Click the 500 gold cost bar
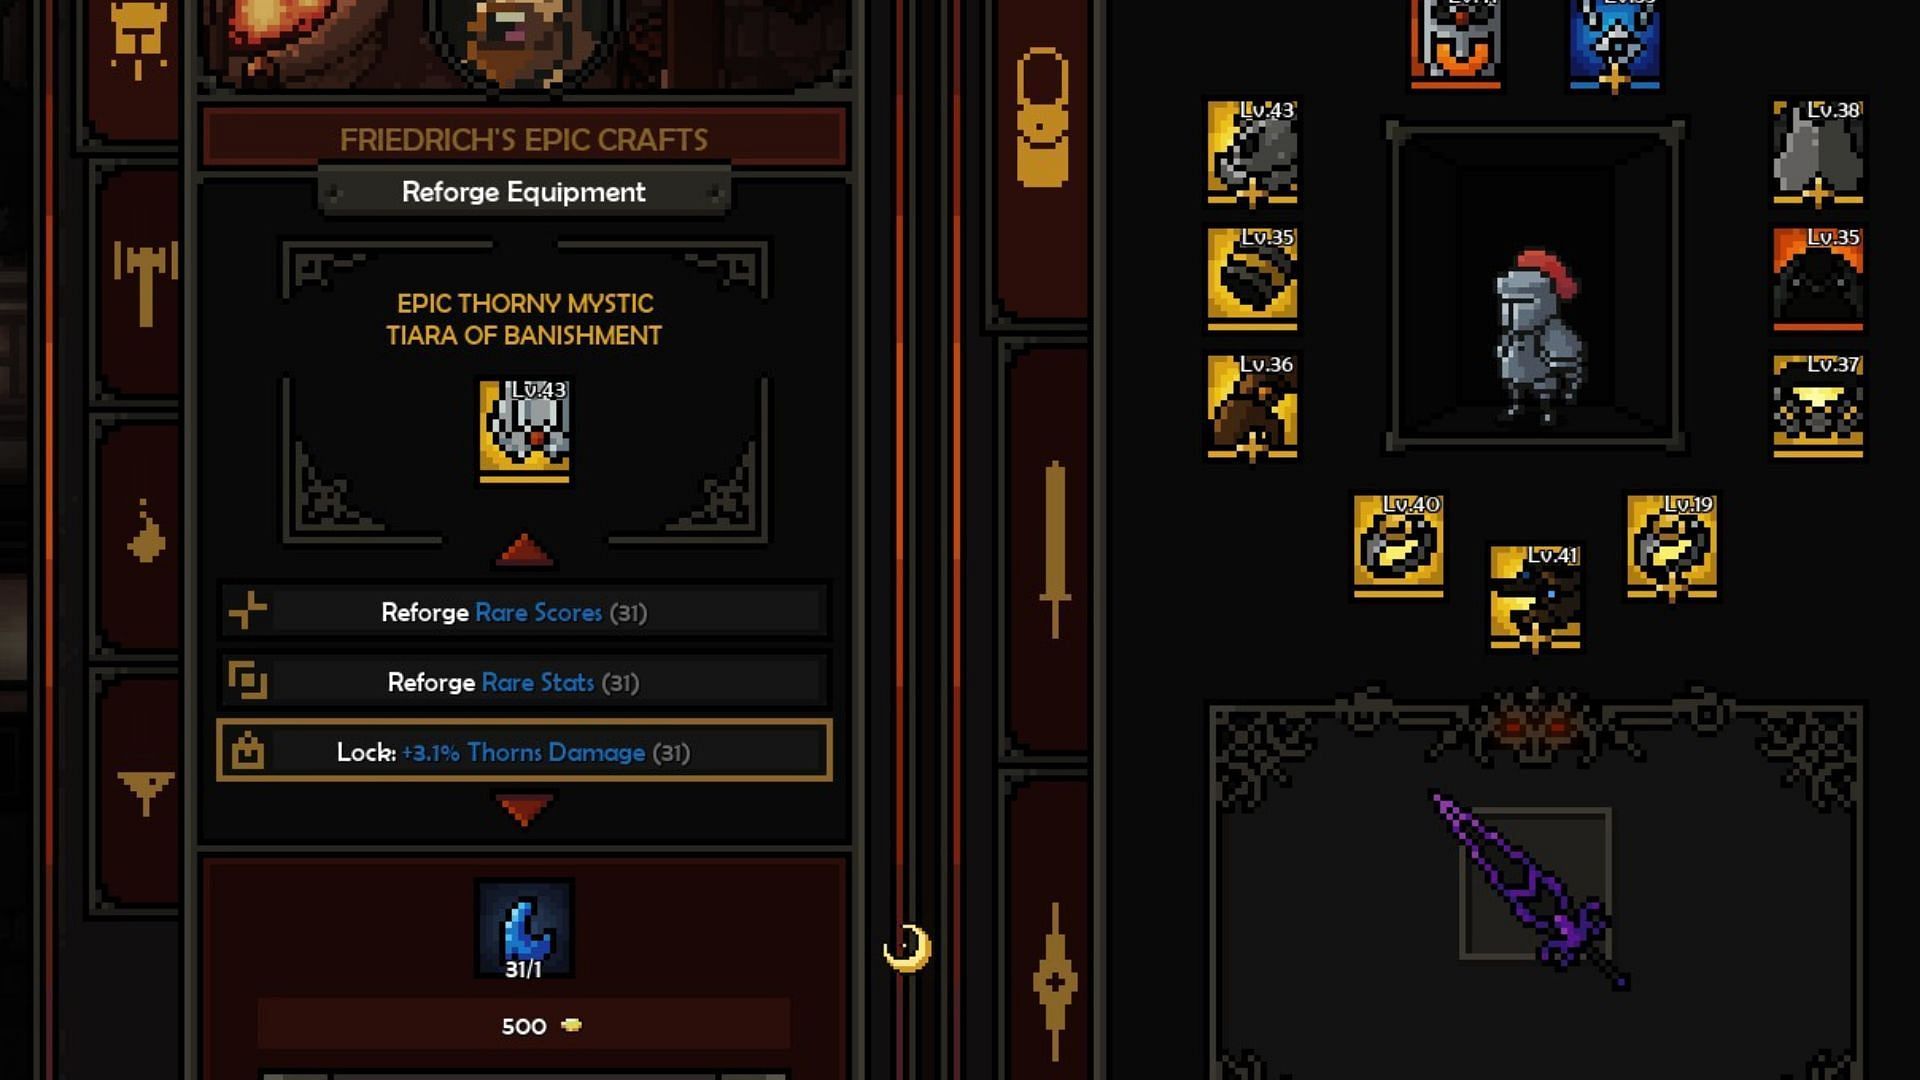Screen dimensions: 1920x1080 point(524,1025)
